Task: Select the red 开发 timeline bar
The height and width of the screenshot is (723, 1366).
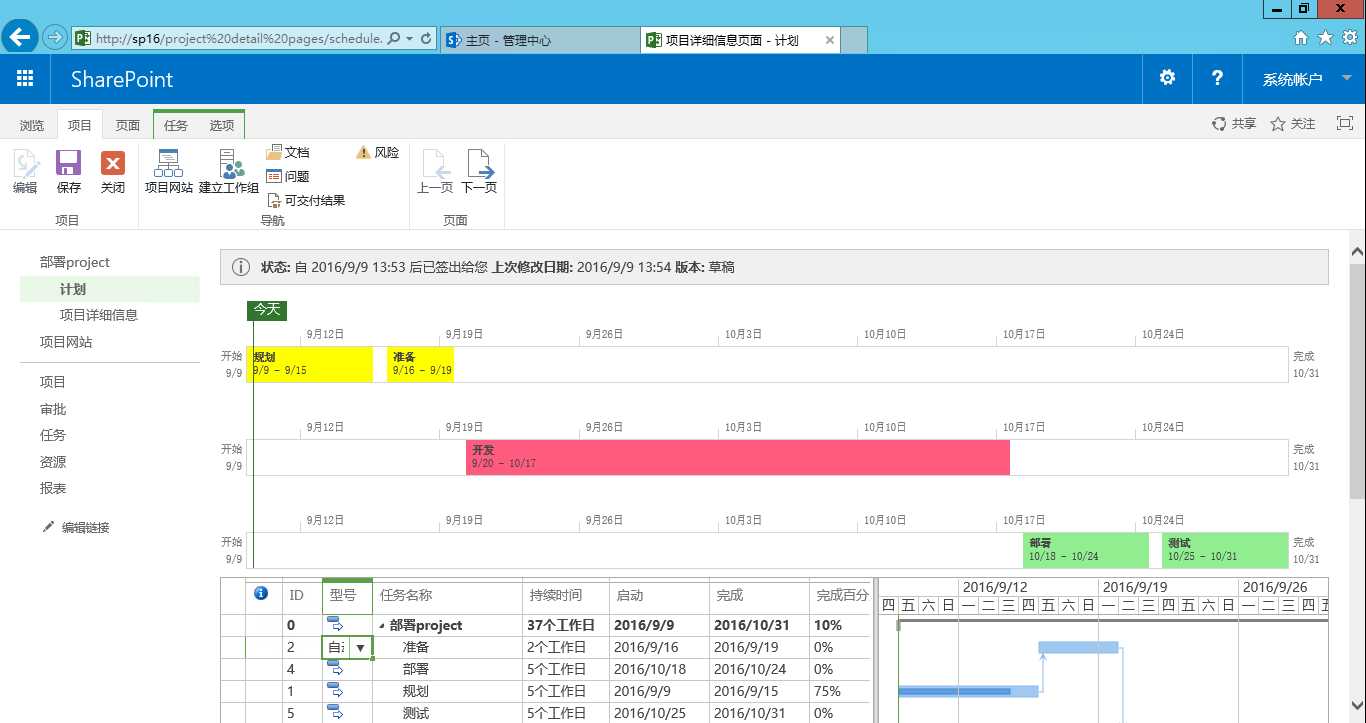Action: [738, 457]
